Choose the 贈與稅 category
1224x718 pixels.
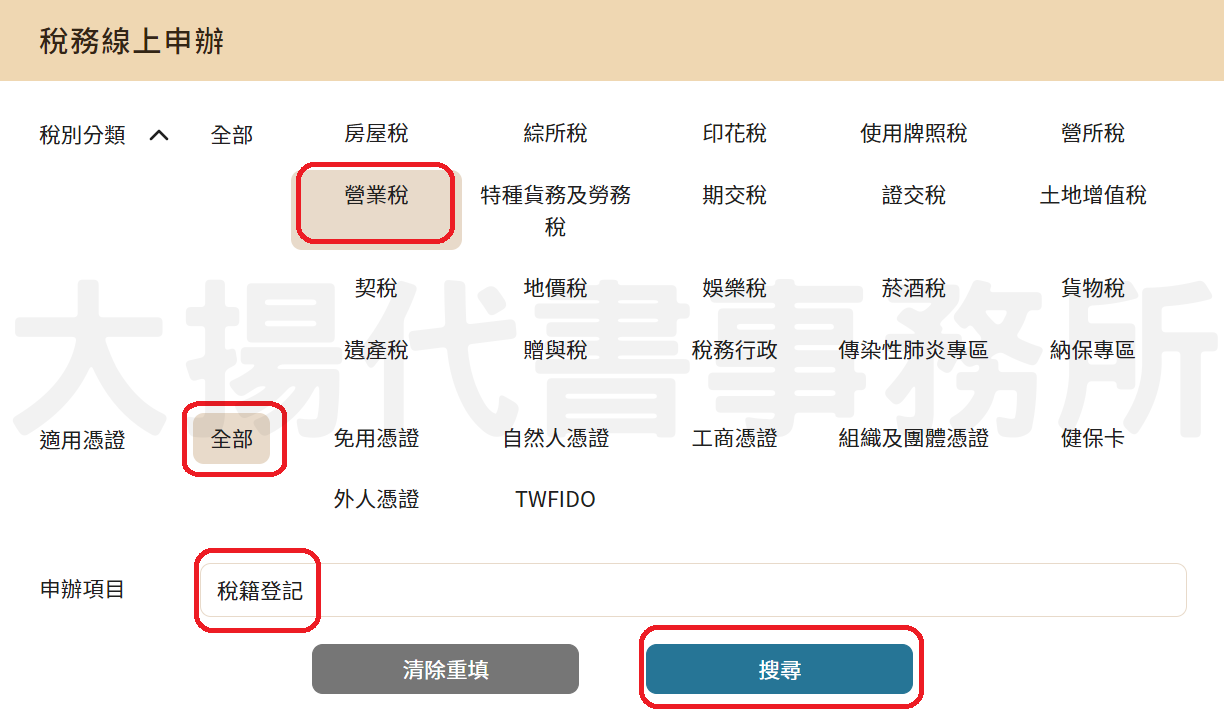point(555,351)
